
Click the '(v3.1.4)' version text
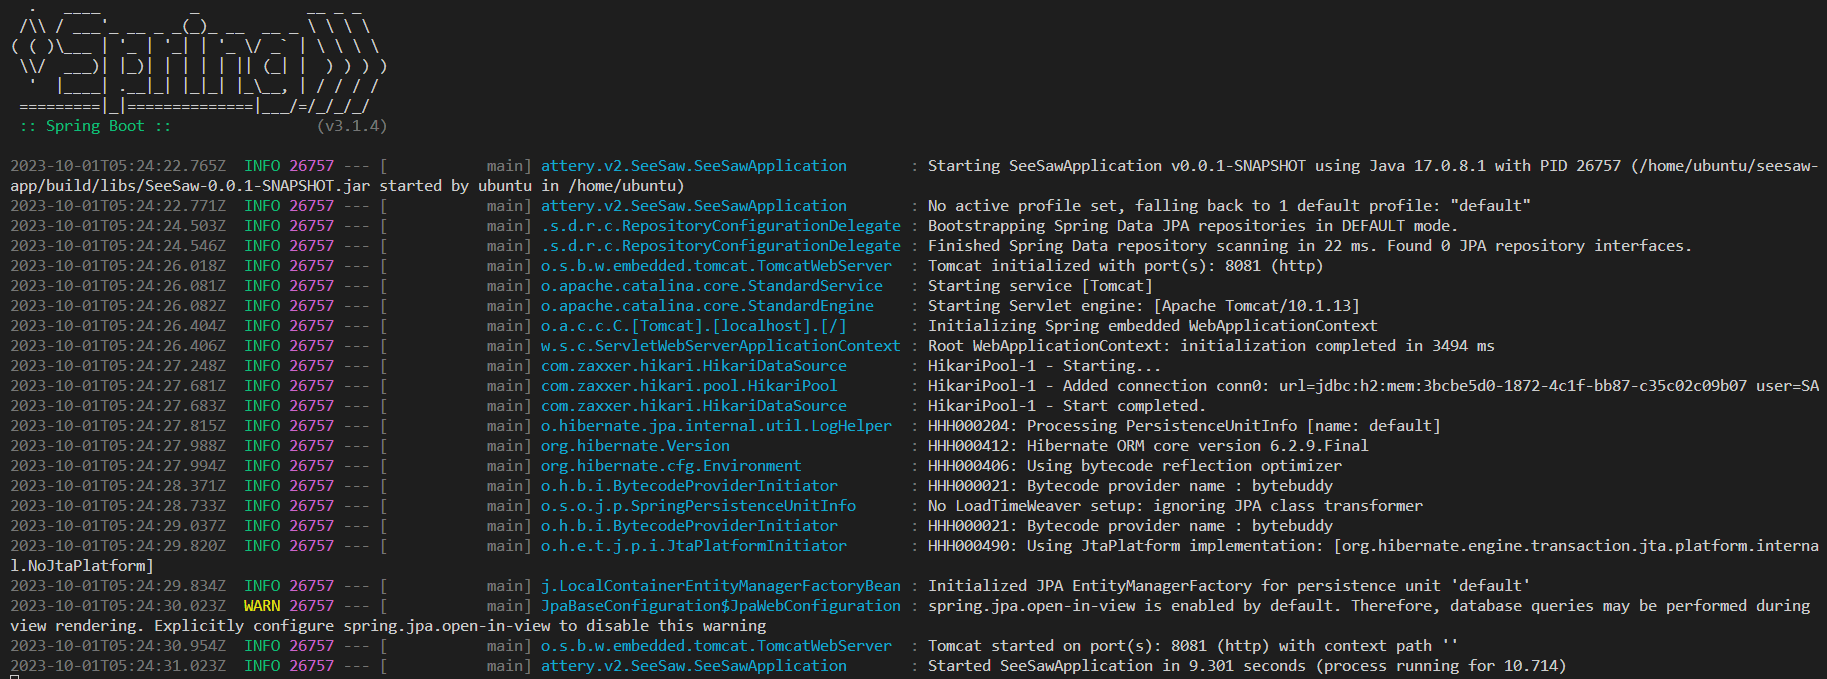(x=351, y=126)
